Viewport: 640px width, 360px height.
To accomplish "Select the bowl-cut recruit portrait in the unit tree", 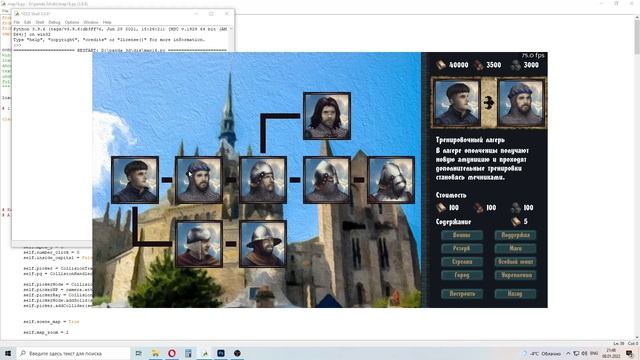I will pos(135,180).
